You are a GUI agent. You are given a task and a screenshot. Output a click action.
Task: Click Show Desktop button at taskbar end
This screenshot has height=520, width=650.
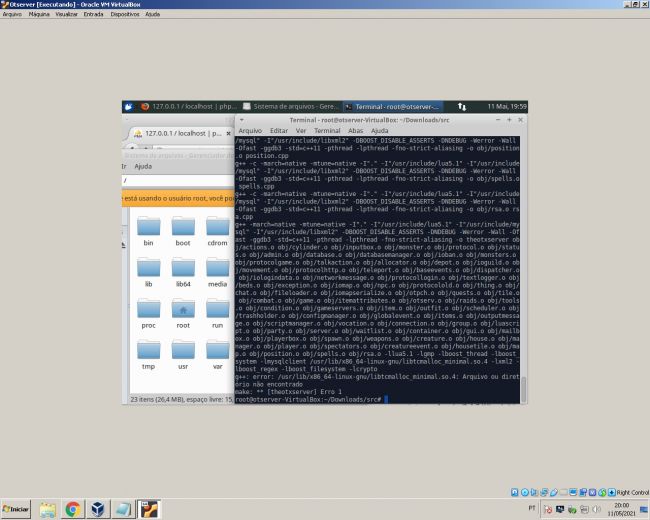644,509
